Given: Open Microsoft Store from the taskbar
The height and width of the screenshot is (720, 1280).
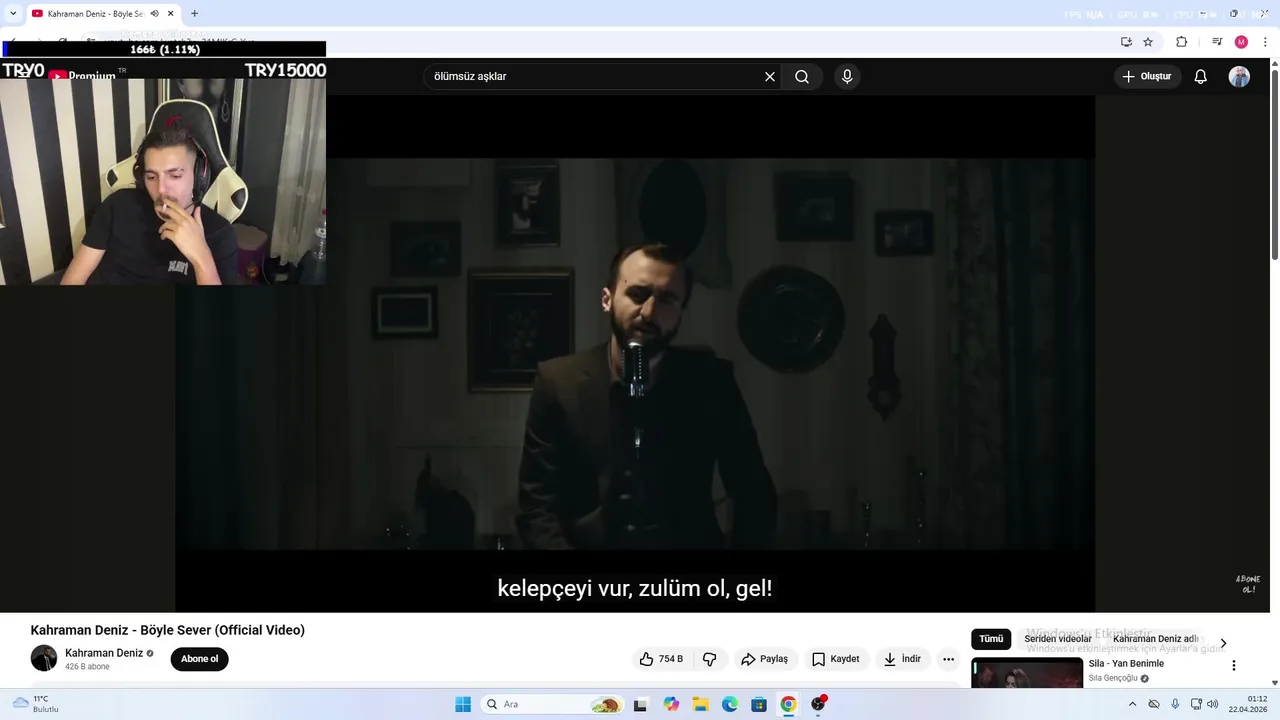Looking at the screenshot, I should click(x=759, y=704).
